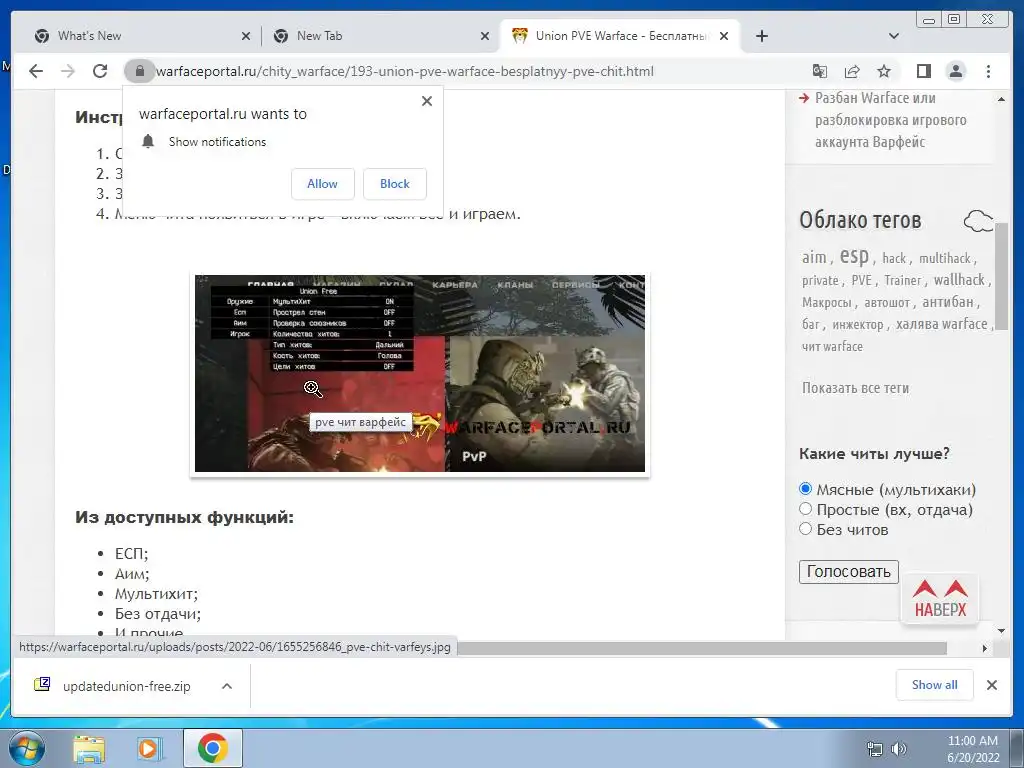Click horizontal scrollbar right arrow

click(x=985, y=648)
